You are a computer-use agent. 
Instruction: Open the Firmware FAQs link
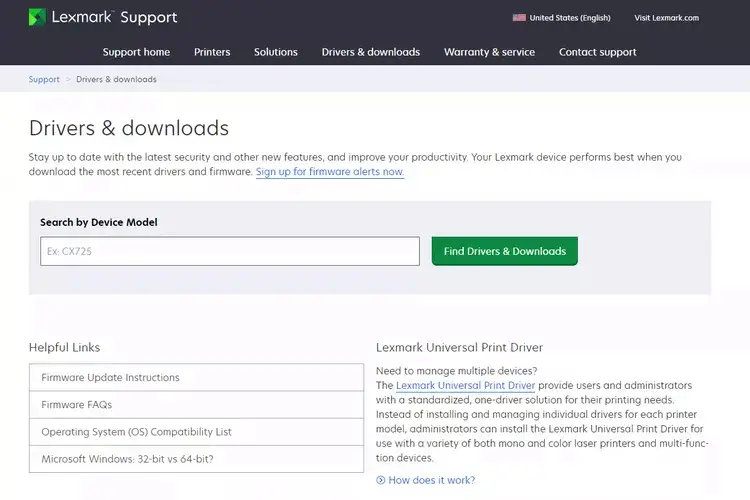pos(196,405)
